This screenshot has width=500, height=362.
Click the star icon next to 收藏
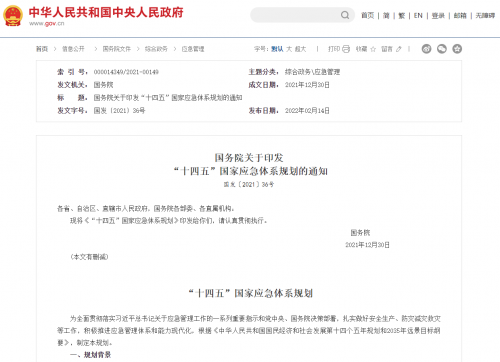373,49
